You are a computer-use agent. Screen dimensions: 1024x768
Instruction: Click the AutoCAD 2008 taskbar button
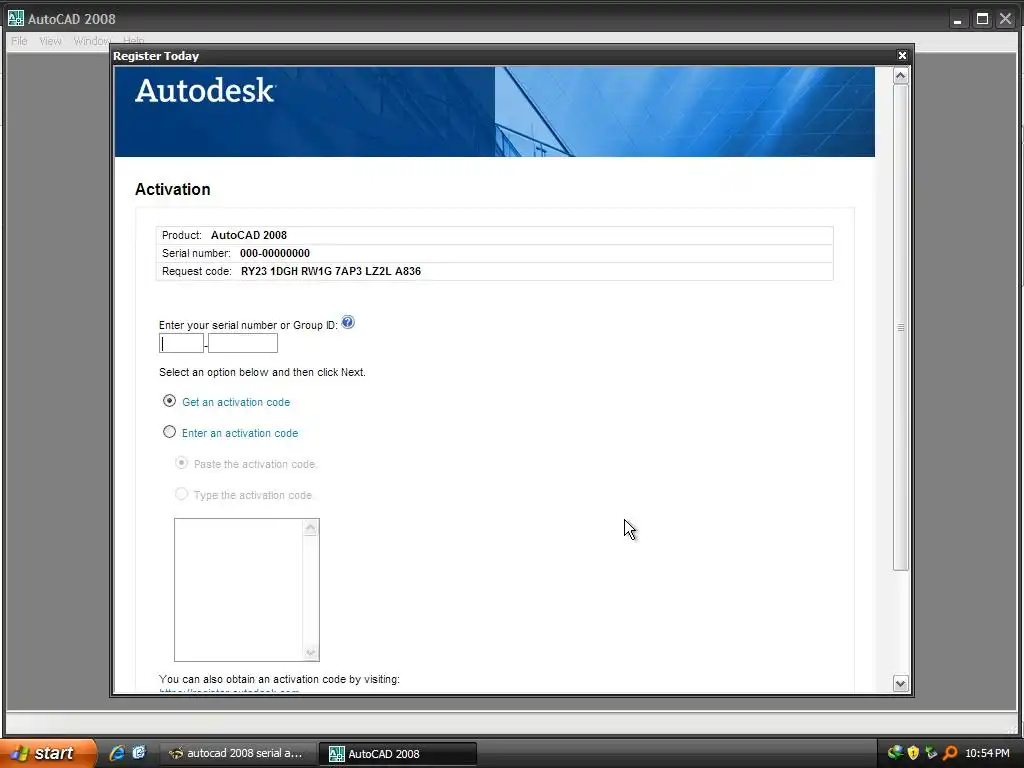point(398,754)
